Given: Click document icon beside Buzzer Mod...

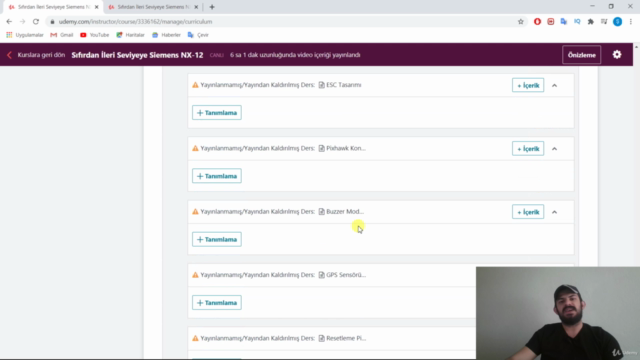Looking at the screenshot, I should pyautogui.click(x=322, y=211).
